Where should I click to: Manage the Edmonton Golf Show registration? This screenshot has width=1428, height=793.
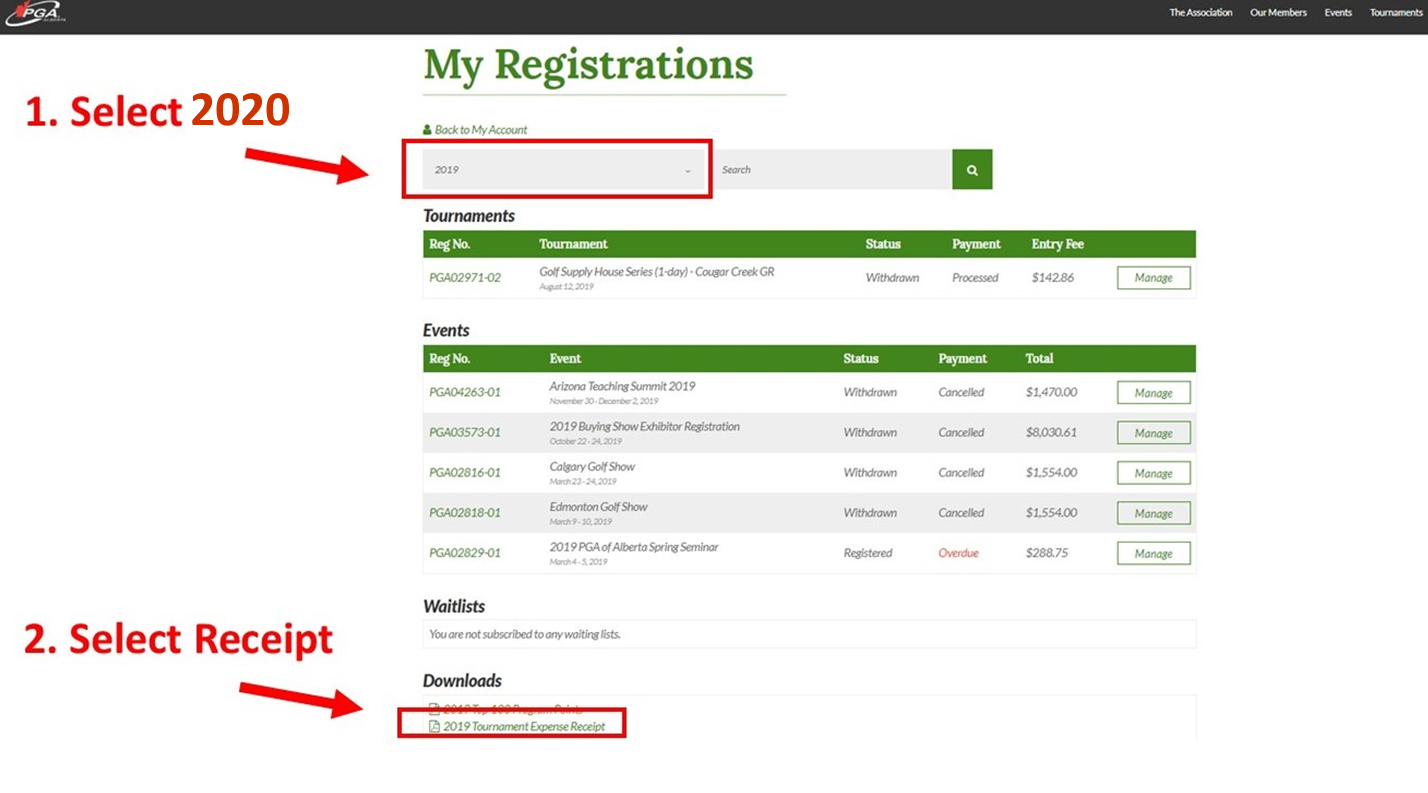[1153, 513]
